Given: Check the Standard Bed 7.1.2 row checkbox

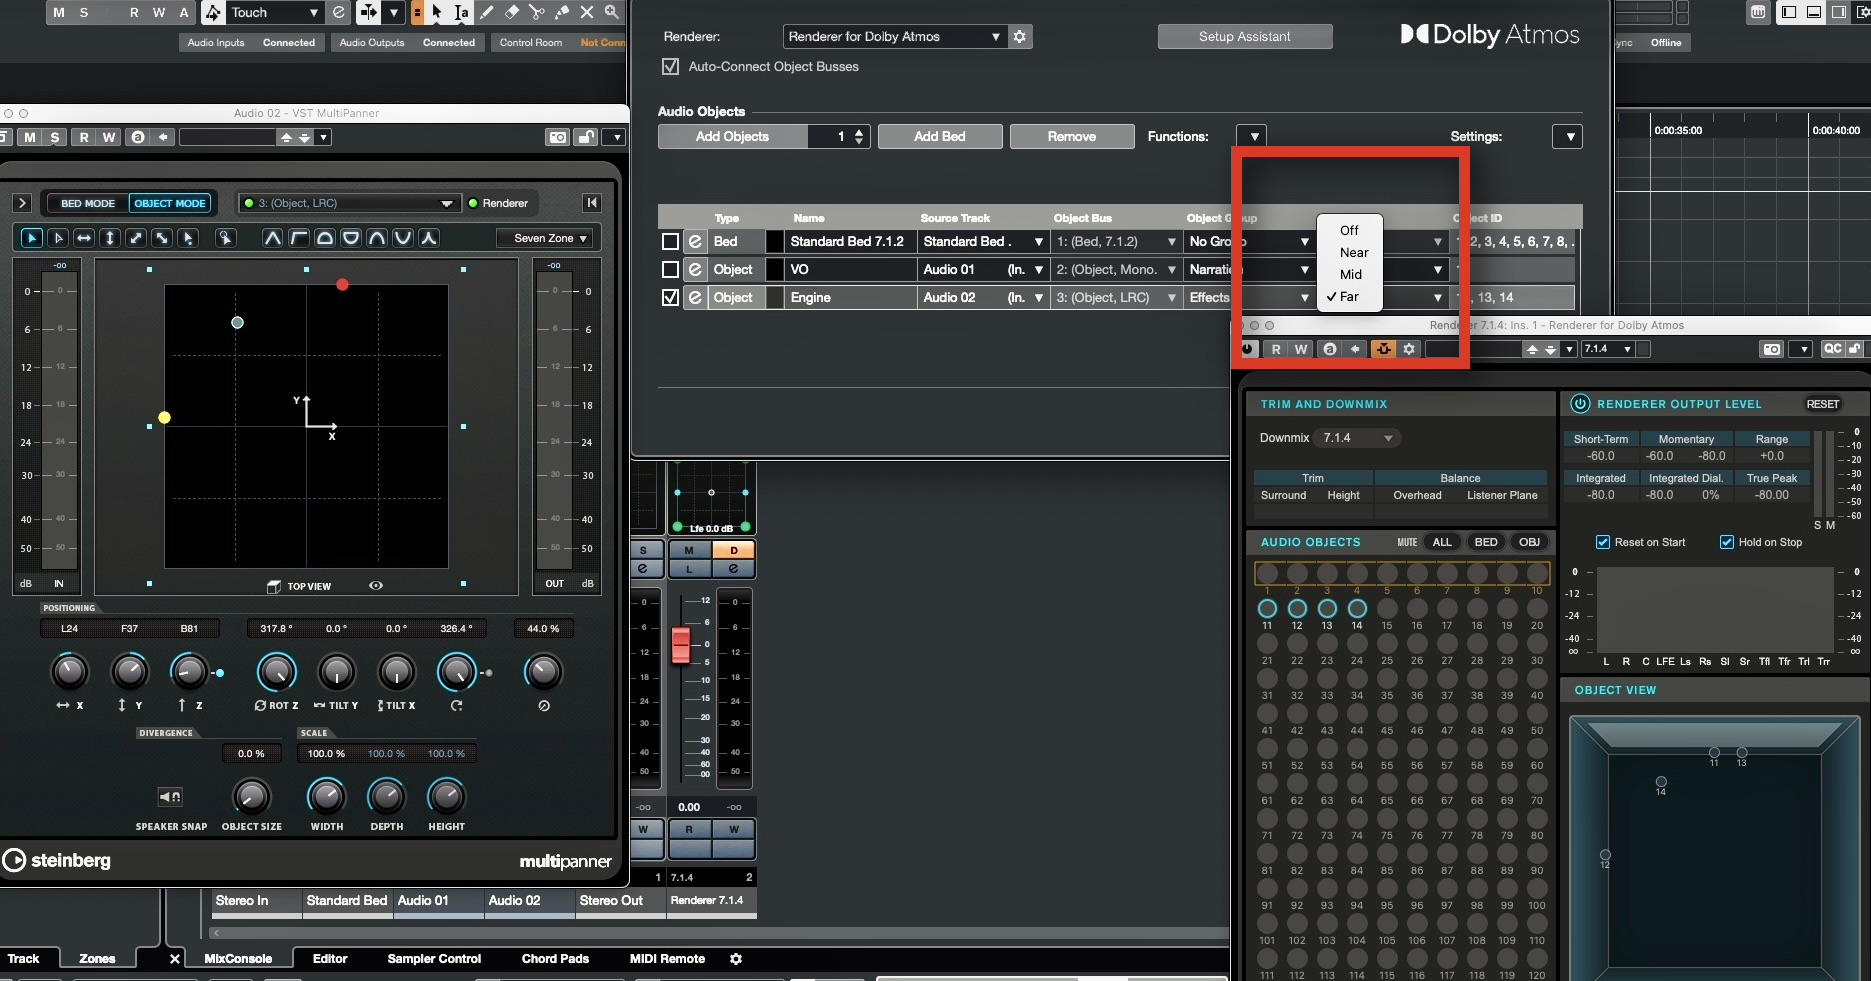Looking at the screenshot, I should pos(671,242).
